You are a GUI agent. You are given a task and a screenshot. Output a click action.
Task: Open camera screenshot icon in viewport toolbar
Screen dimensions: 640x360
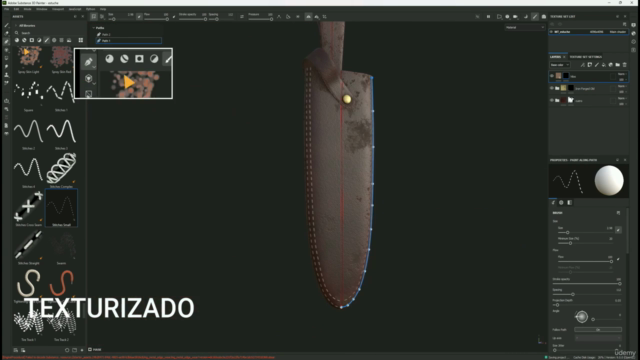pyautogui.click(x=544, y=17)
